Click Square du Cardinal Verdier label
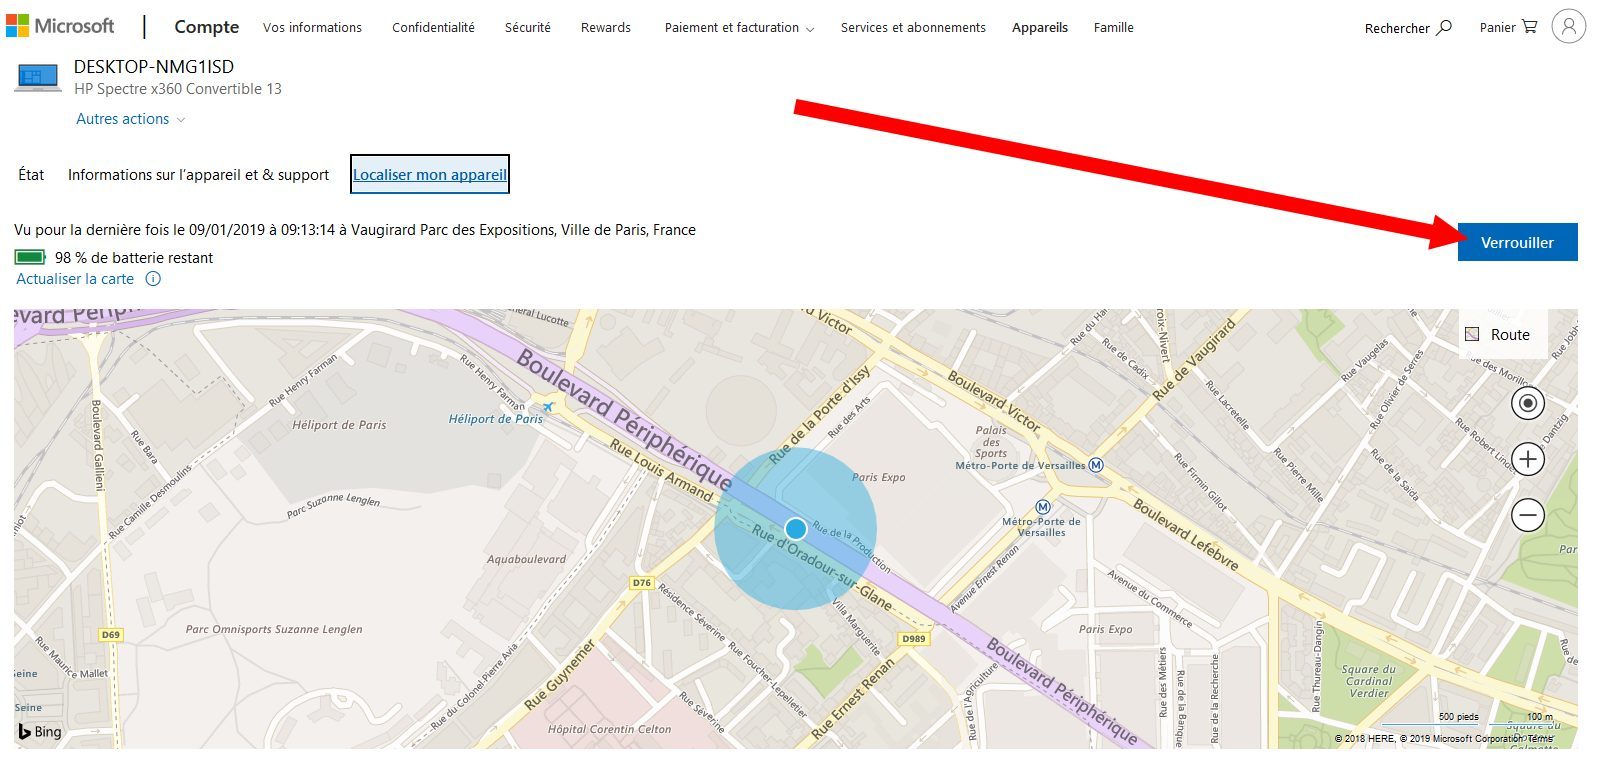The width and height of the screenshot is (1598, 767). point(1369,681)
